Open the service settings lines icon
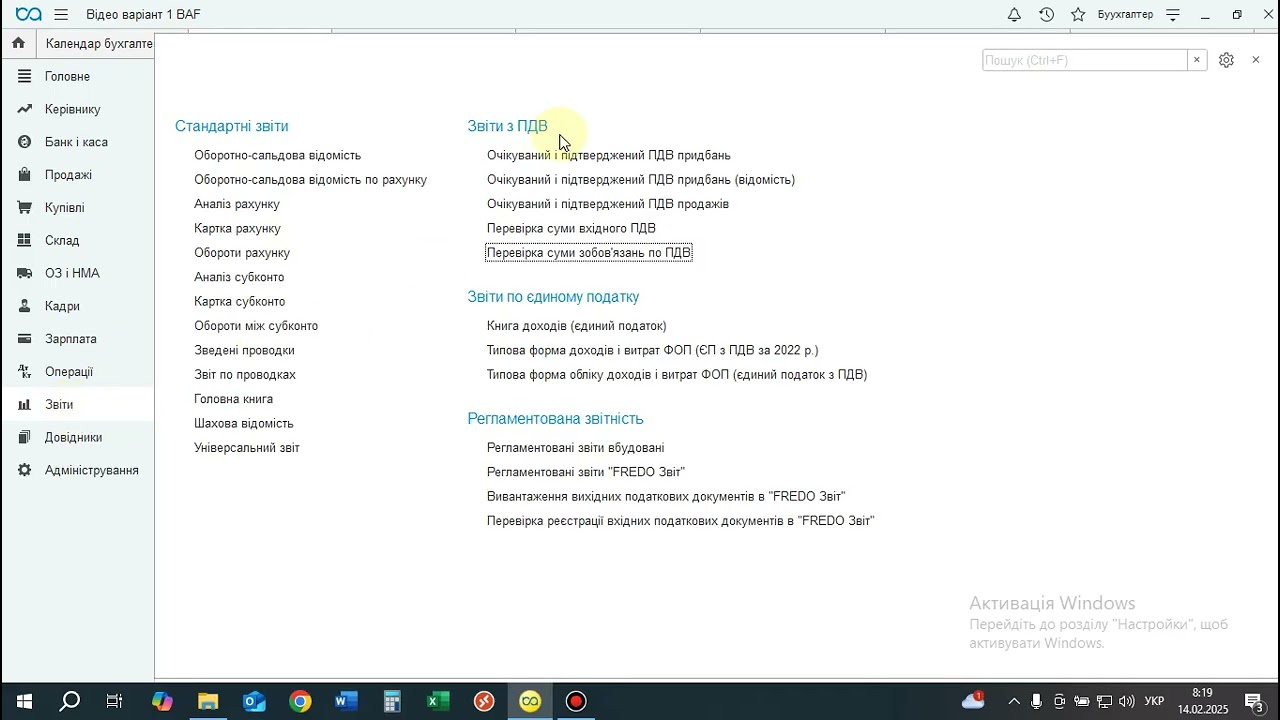This screenshot has width=1280, height=720. click(x=1173, y=15)
